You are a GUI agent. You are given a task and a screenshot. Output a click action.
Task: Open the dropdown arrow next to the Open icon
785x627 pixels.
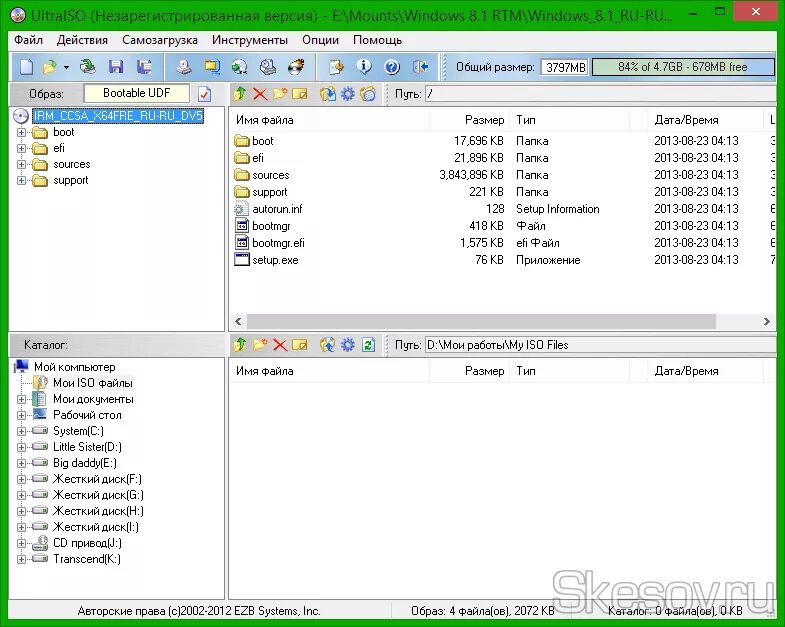[x=66, y=67]
